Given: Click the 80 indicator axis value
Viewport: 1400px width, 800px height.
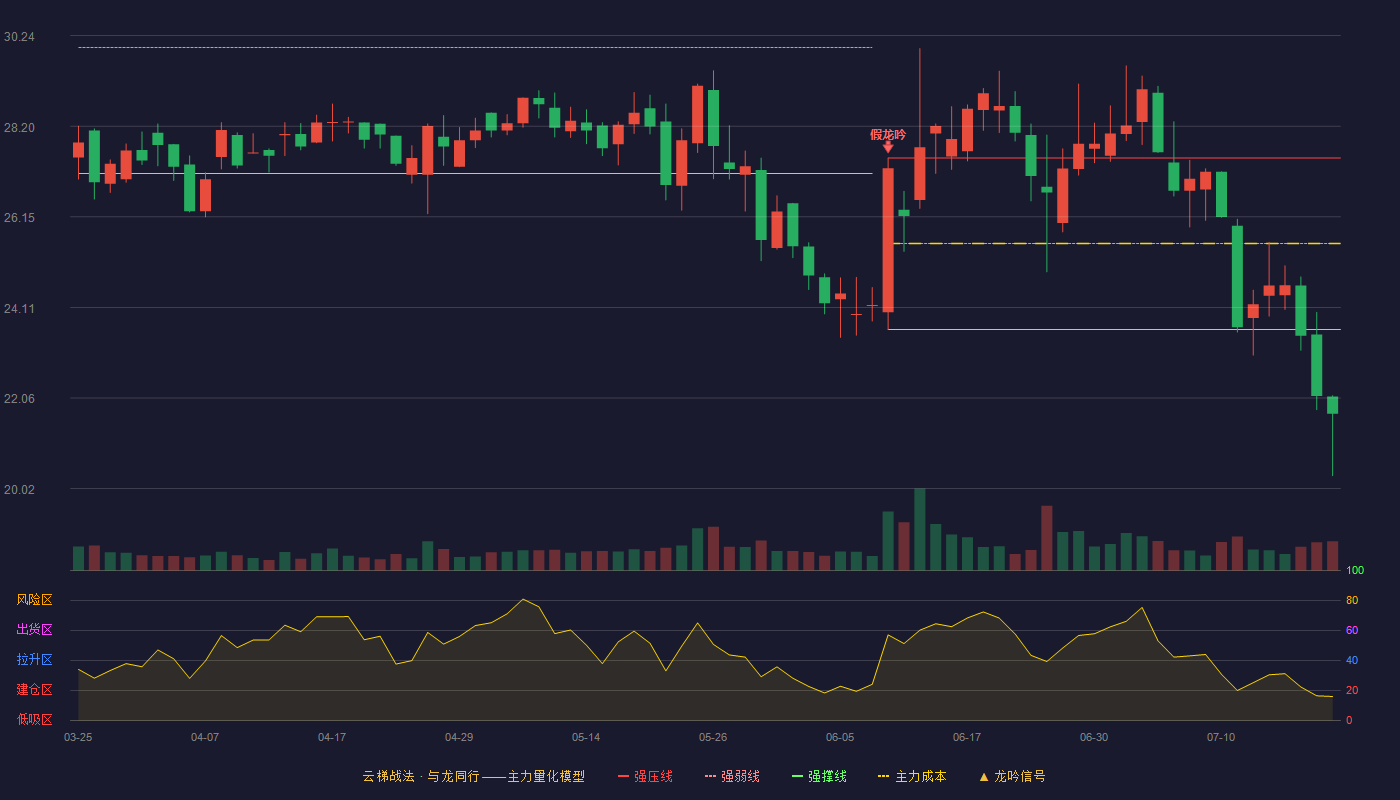Looking at the screenshot, I should (x=1352, y=600).
